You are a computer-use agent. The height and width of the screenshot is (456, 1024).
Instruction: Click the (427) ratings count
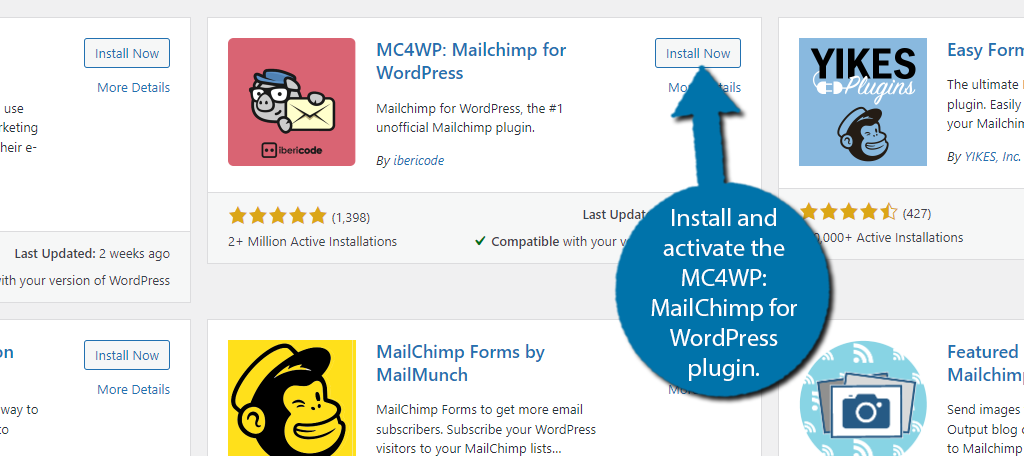click(x=916, y=213)
